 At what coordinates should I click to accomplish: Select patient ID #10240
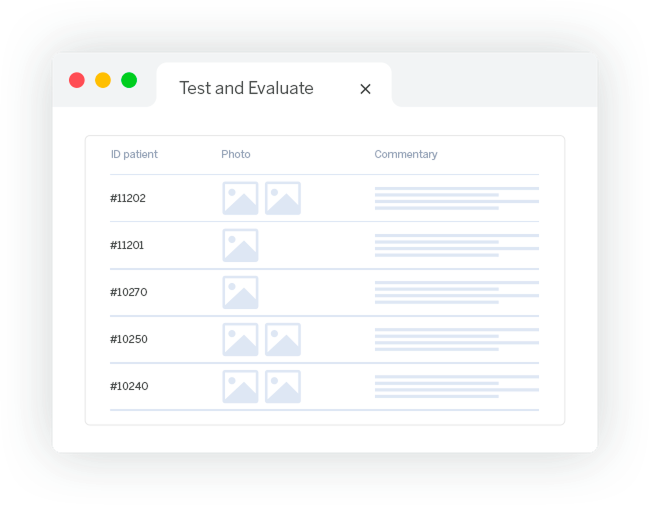click(128, 386)
